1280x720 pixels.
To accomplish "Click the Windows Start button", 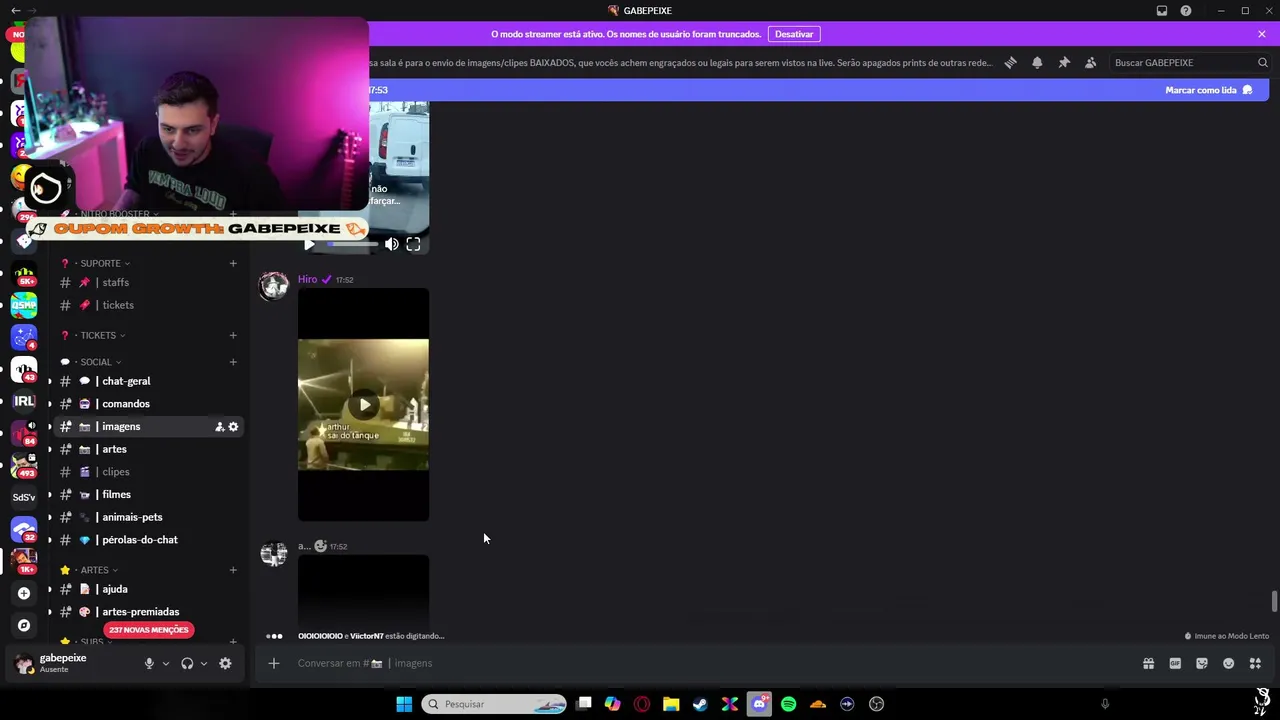I will coord(404,704).
